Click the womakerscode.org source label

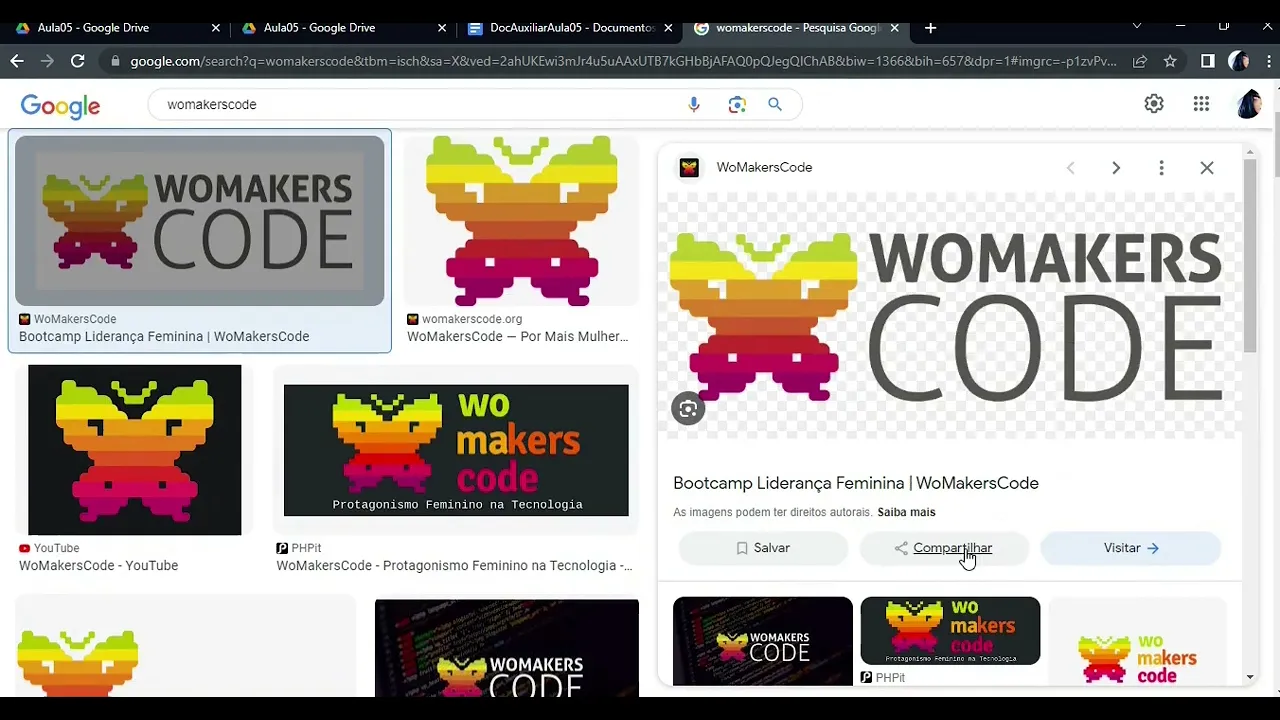472,319
